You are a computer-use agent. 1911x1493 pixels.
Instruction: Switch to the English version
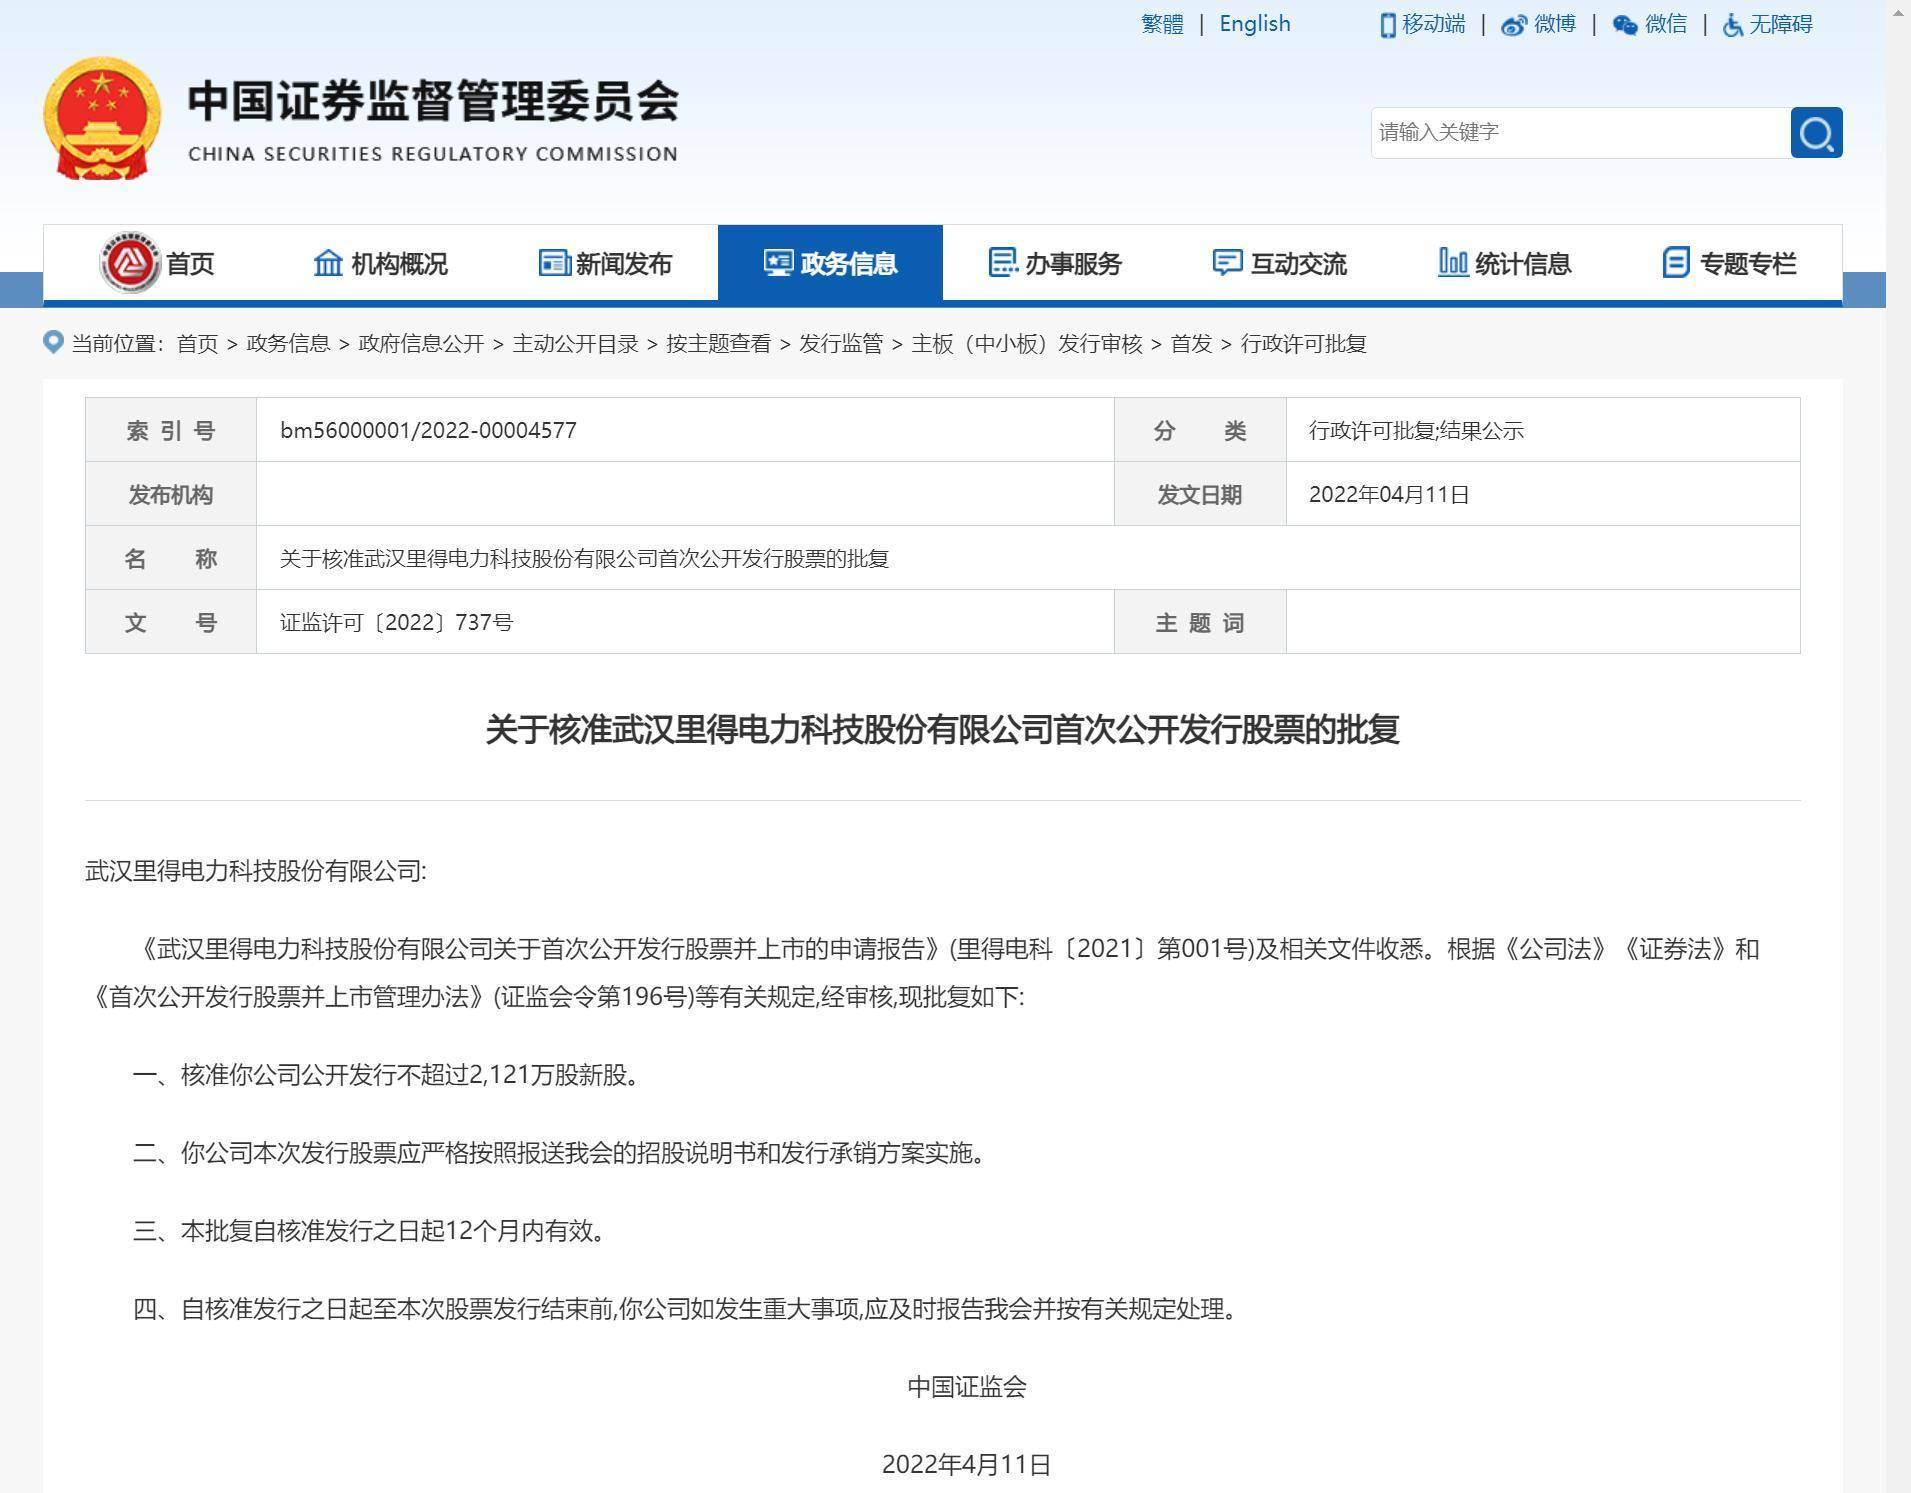point(1255,24)
